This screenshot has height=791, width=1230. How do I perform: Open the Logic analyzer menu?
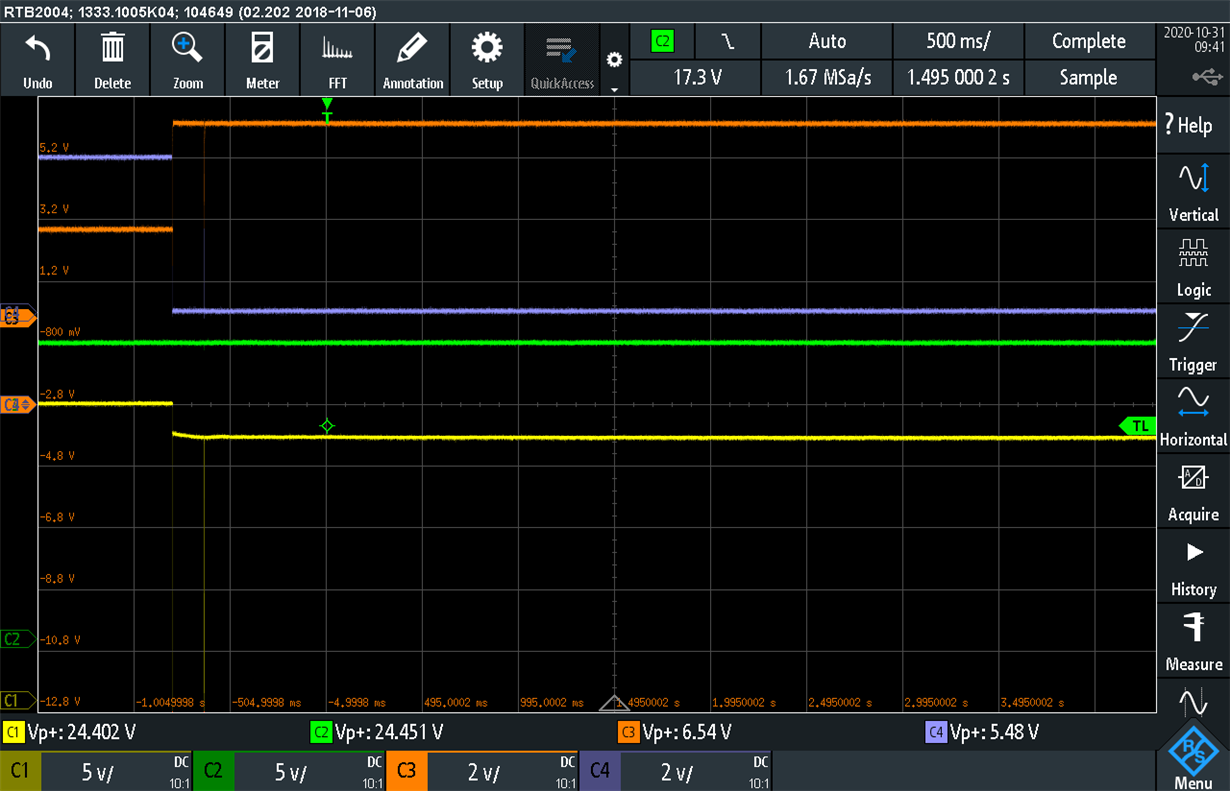tap(1193, 267)
